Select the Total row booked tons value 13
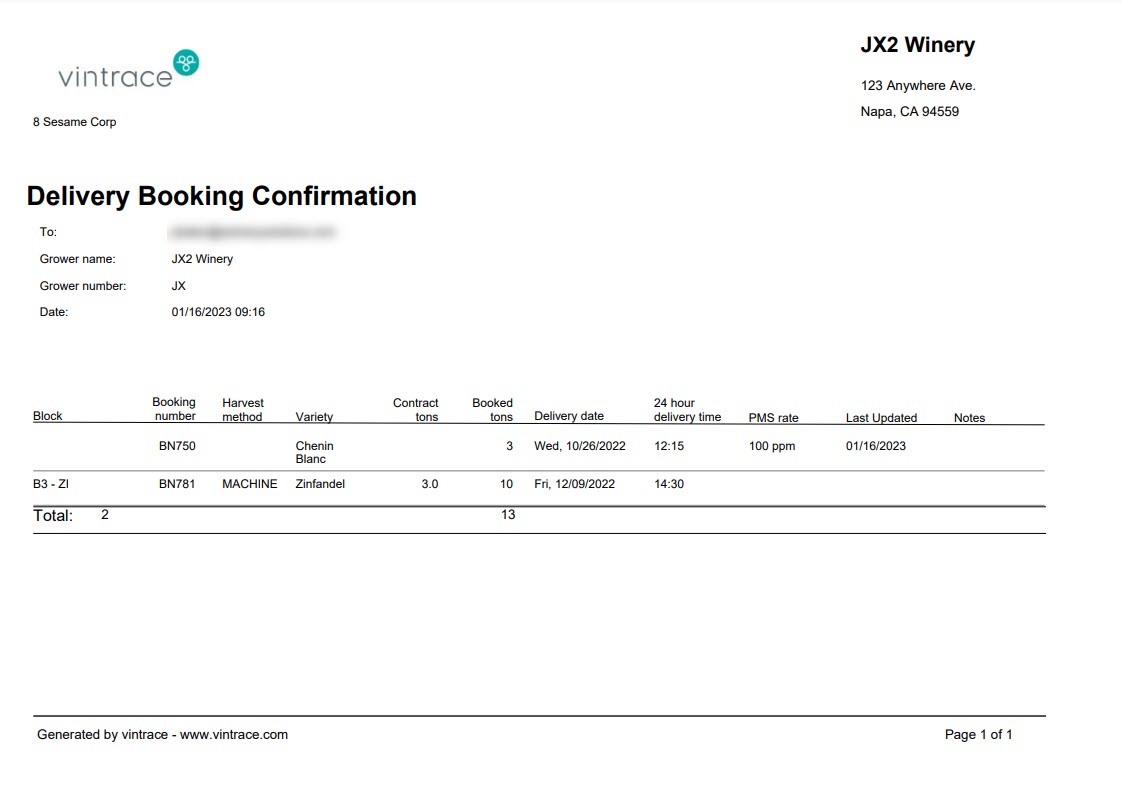The height and width of the screenshot is (788, 1122). 508,514
